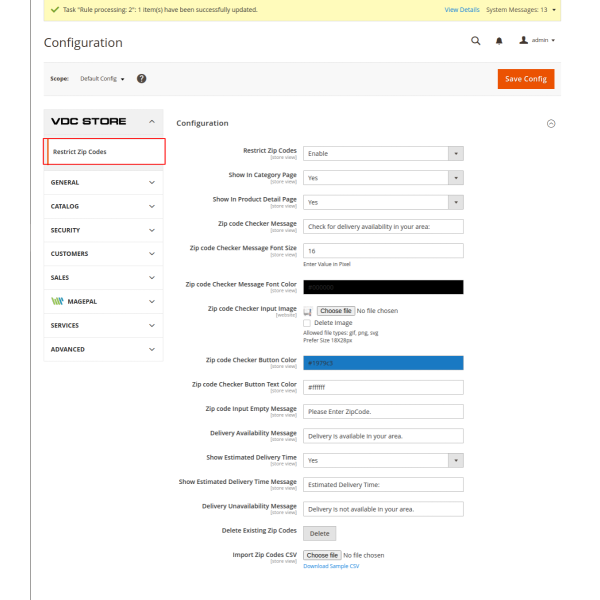
Task: Collapse the Configuration section circle icon
Action: [x=550, y=123]
